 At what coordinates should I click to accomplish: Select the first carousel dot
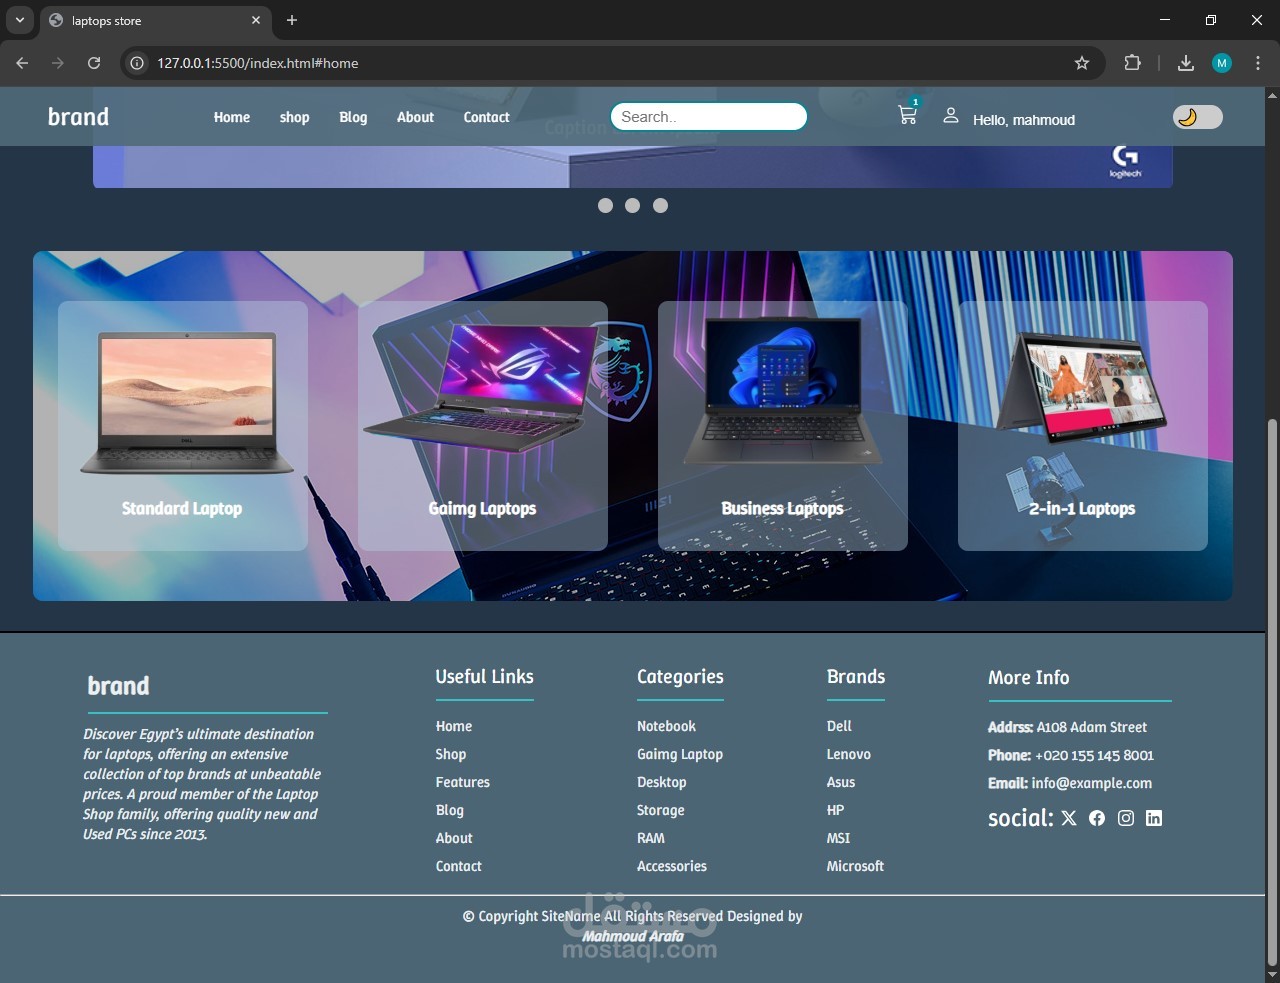click(x=605, y=205)
